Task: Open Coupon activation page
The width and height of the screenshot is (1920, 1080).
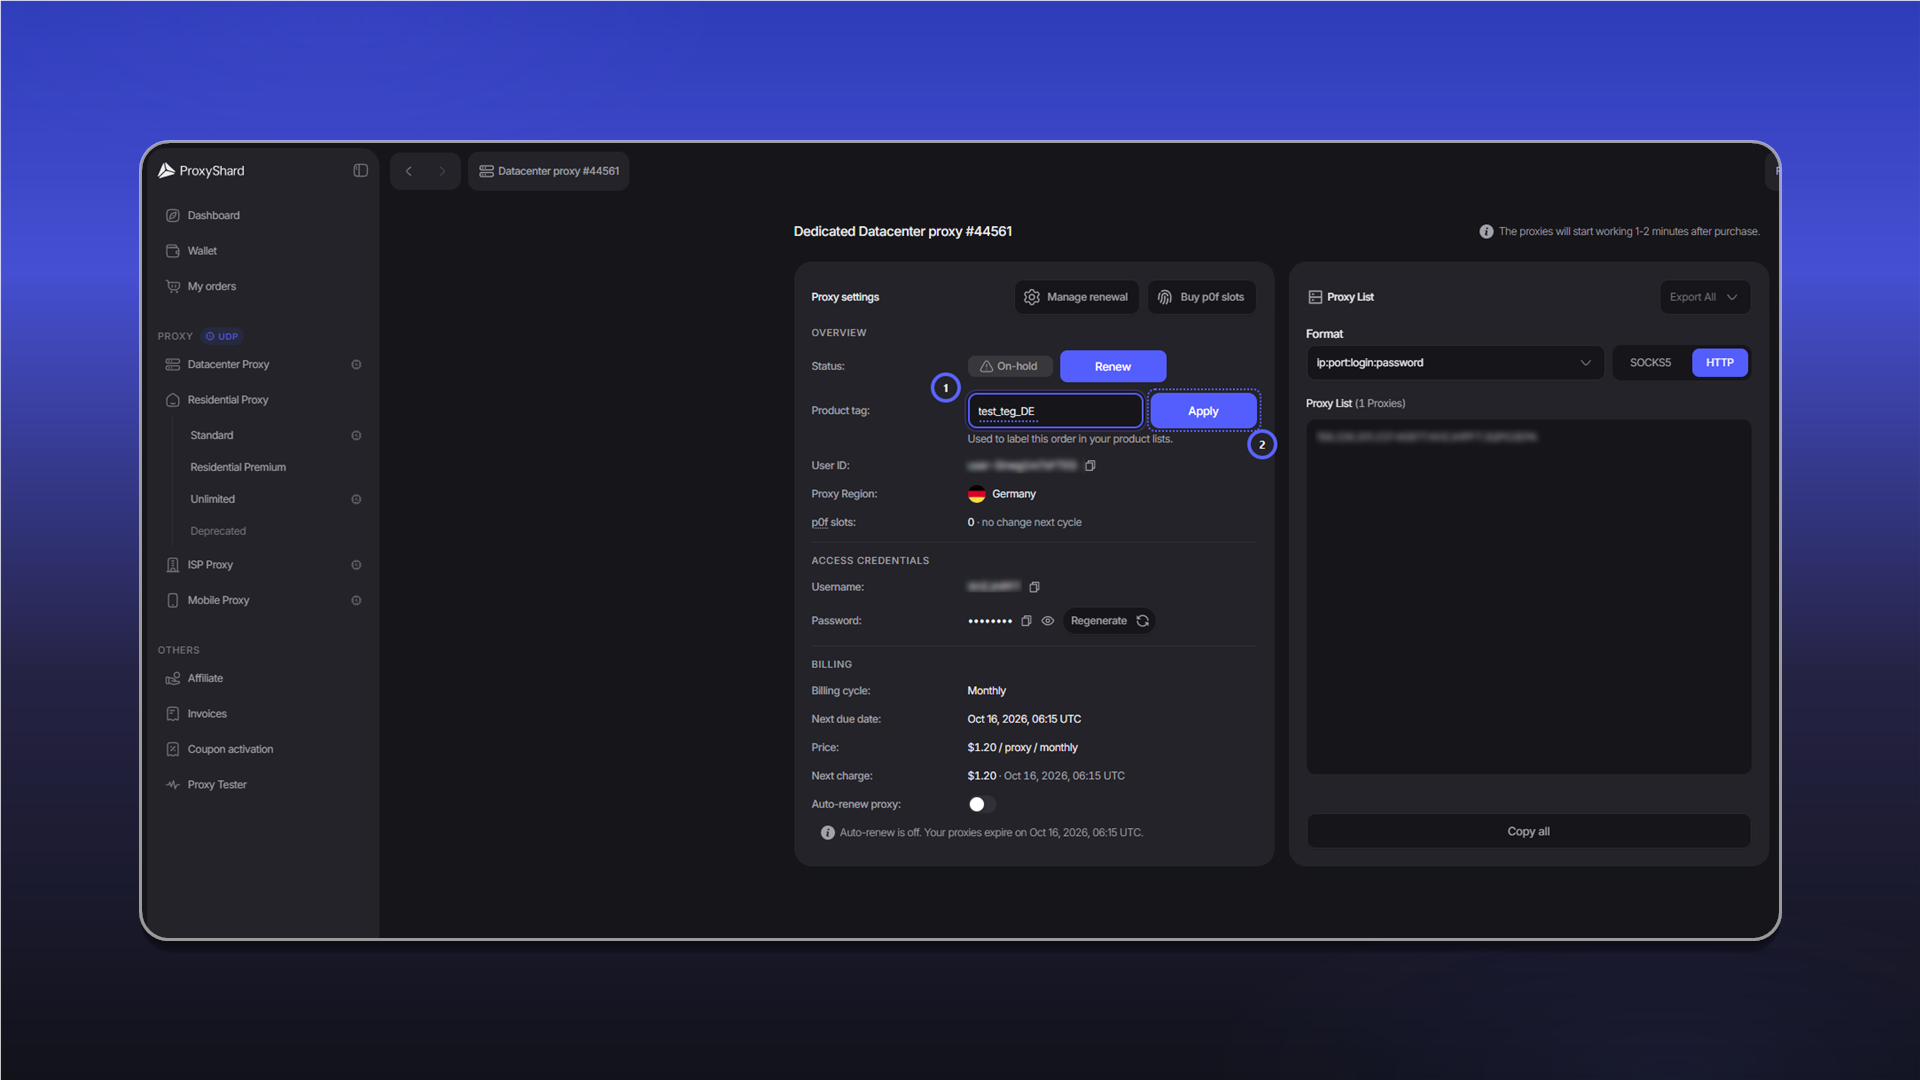Action: pyautogui.click(x=230, y=750)
